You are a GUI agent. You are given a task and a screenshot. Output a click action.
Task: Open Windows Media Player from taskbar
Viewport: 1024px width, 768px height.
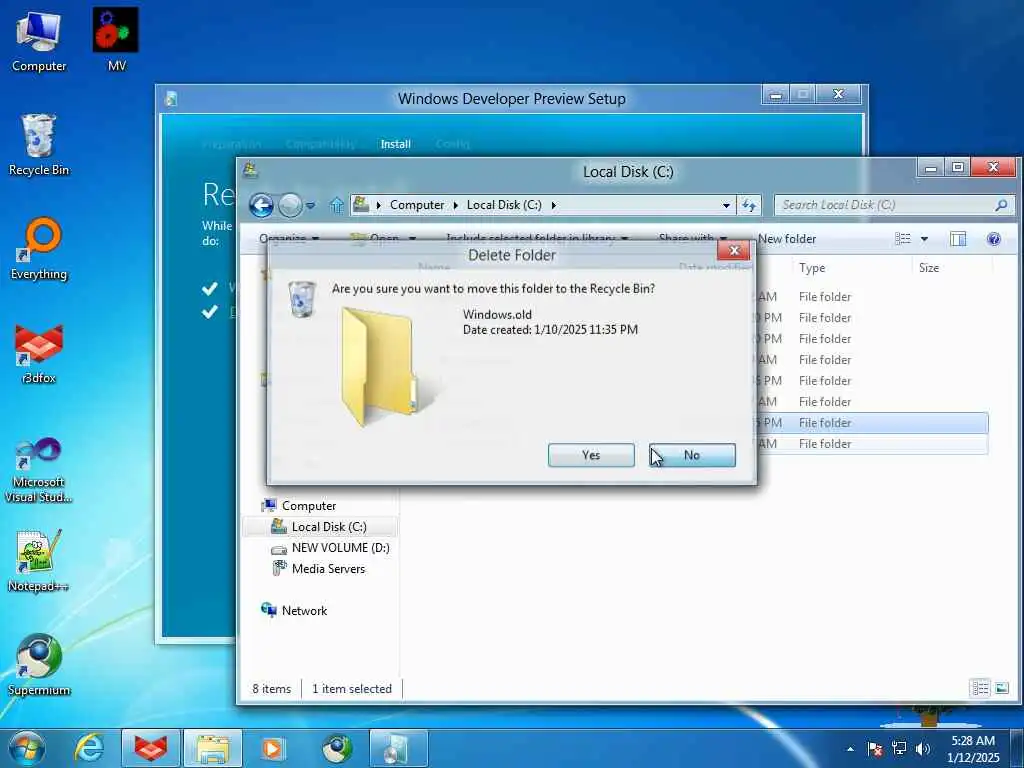click(273, 748)
